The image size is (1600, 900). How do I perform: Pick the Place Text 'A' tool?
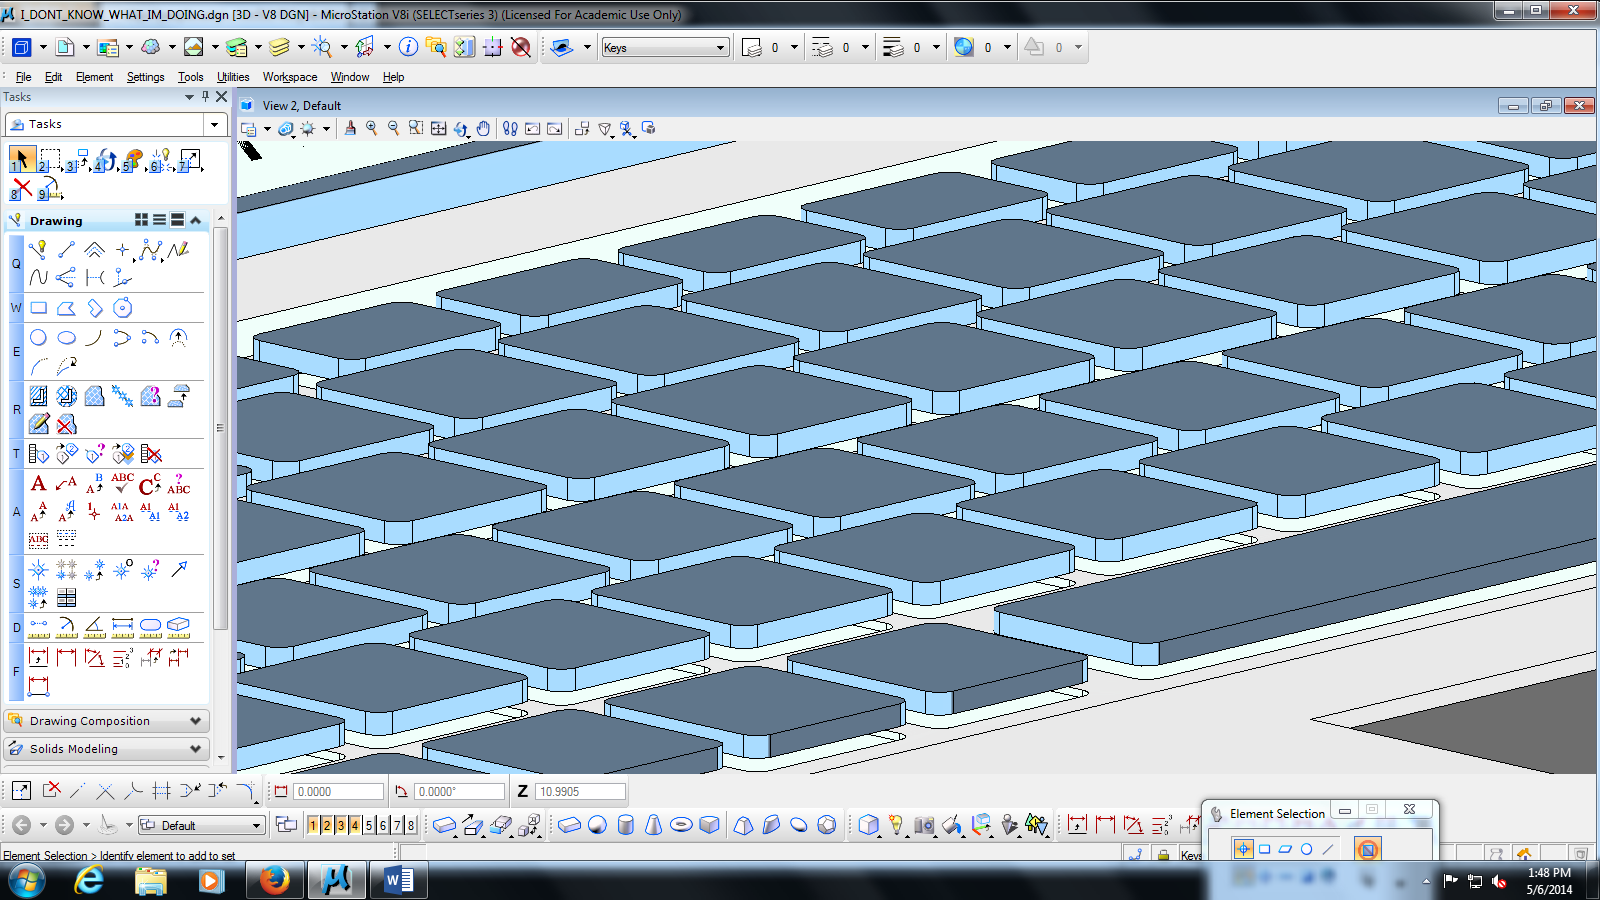39,484
